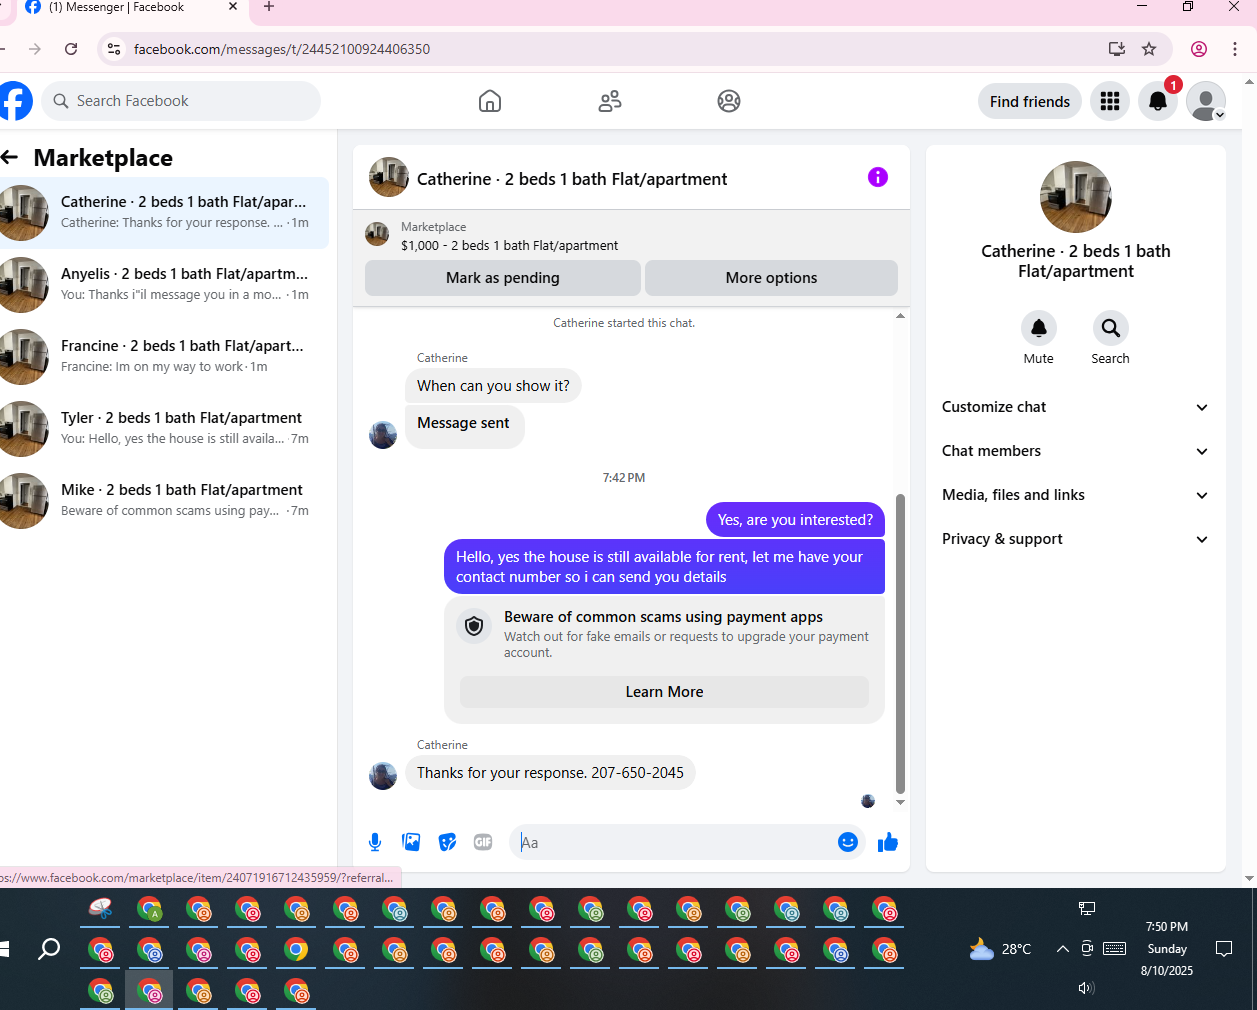
Task: Open the Chrome profile icon
Action: [x=1199, y=49]
